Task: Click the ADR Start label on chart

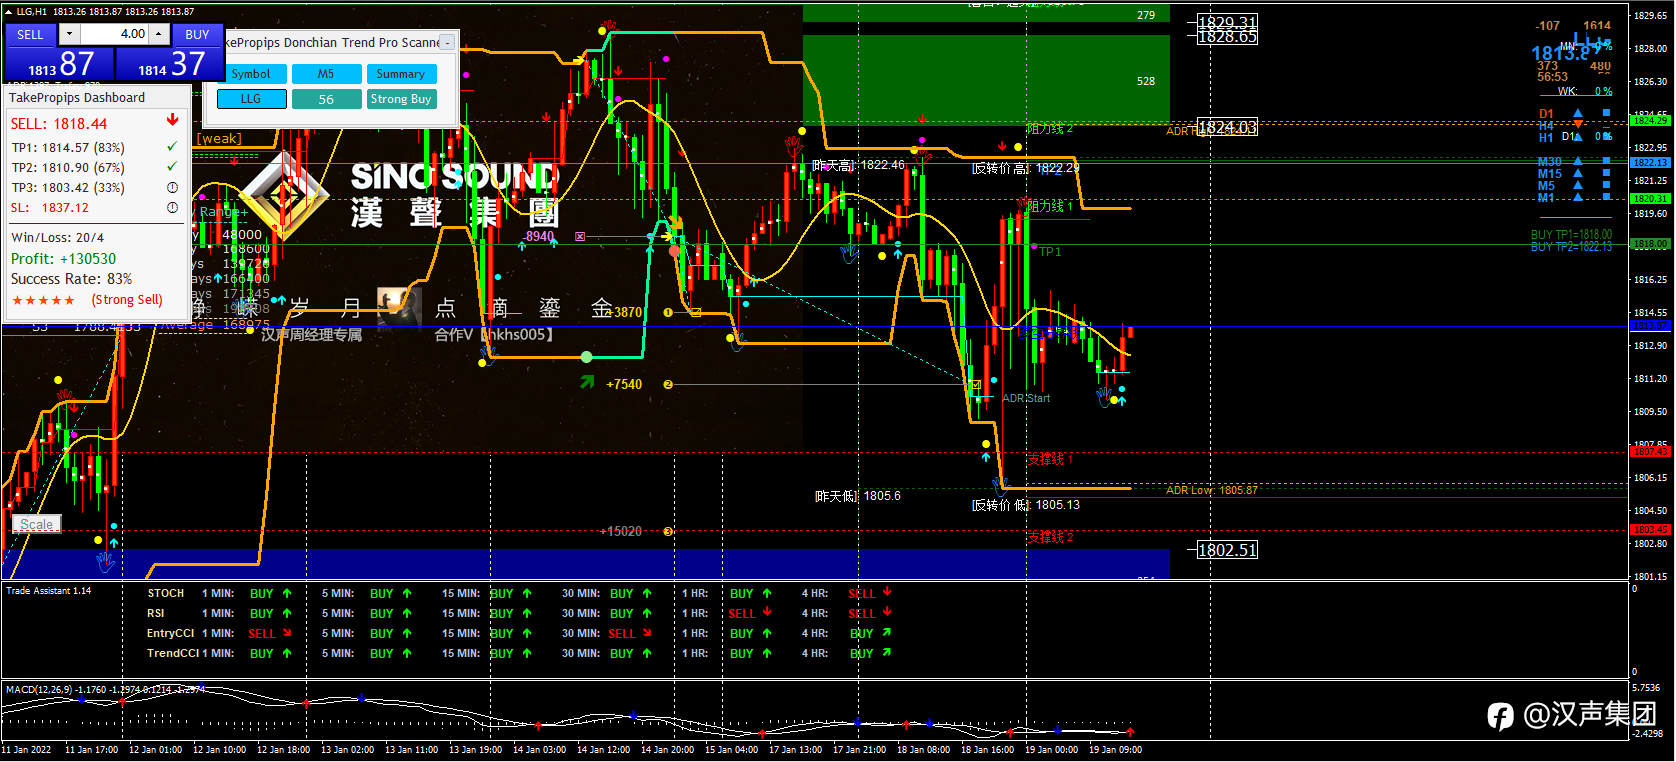Action: (1026, 398)
